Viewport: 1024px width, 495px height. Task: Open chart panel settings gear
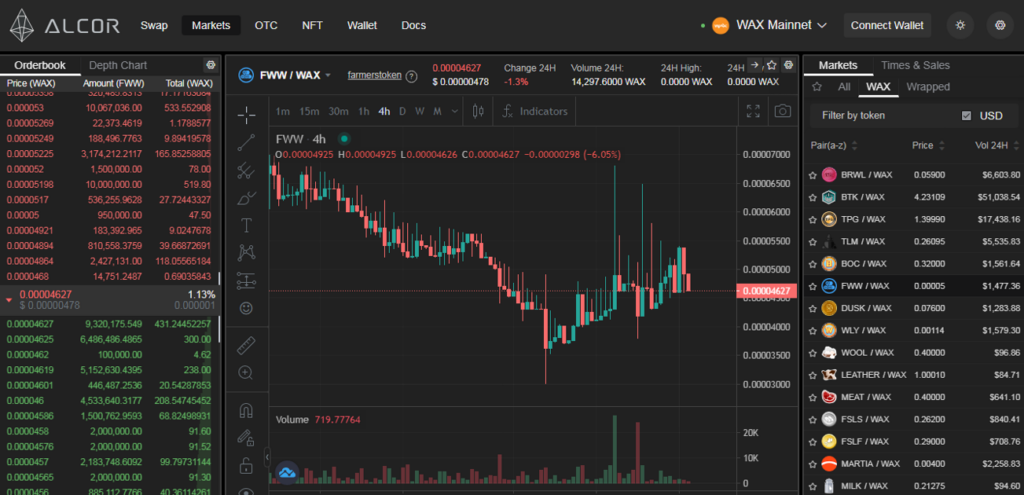pyautogui.click(x=788, y=65)
